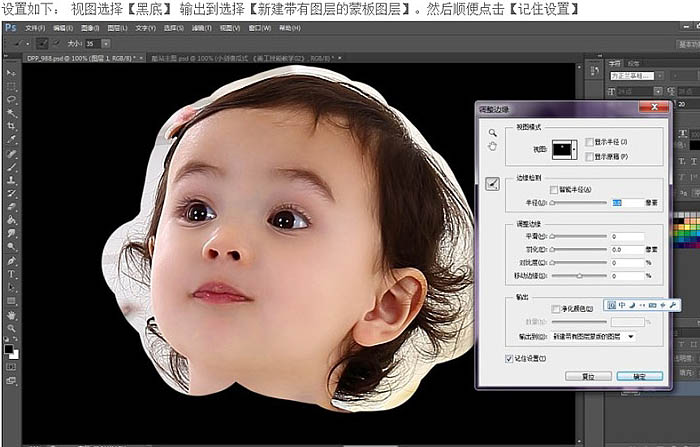Click the 复位 (Reset) button
The image size is (700, 447).
588,376
